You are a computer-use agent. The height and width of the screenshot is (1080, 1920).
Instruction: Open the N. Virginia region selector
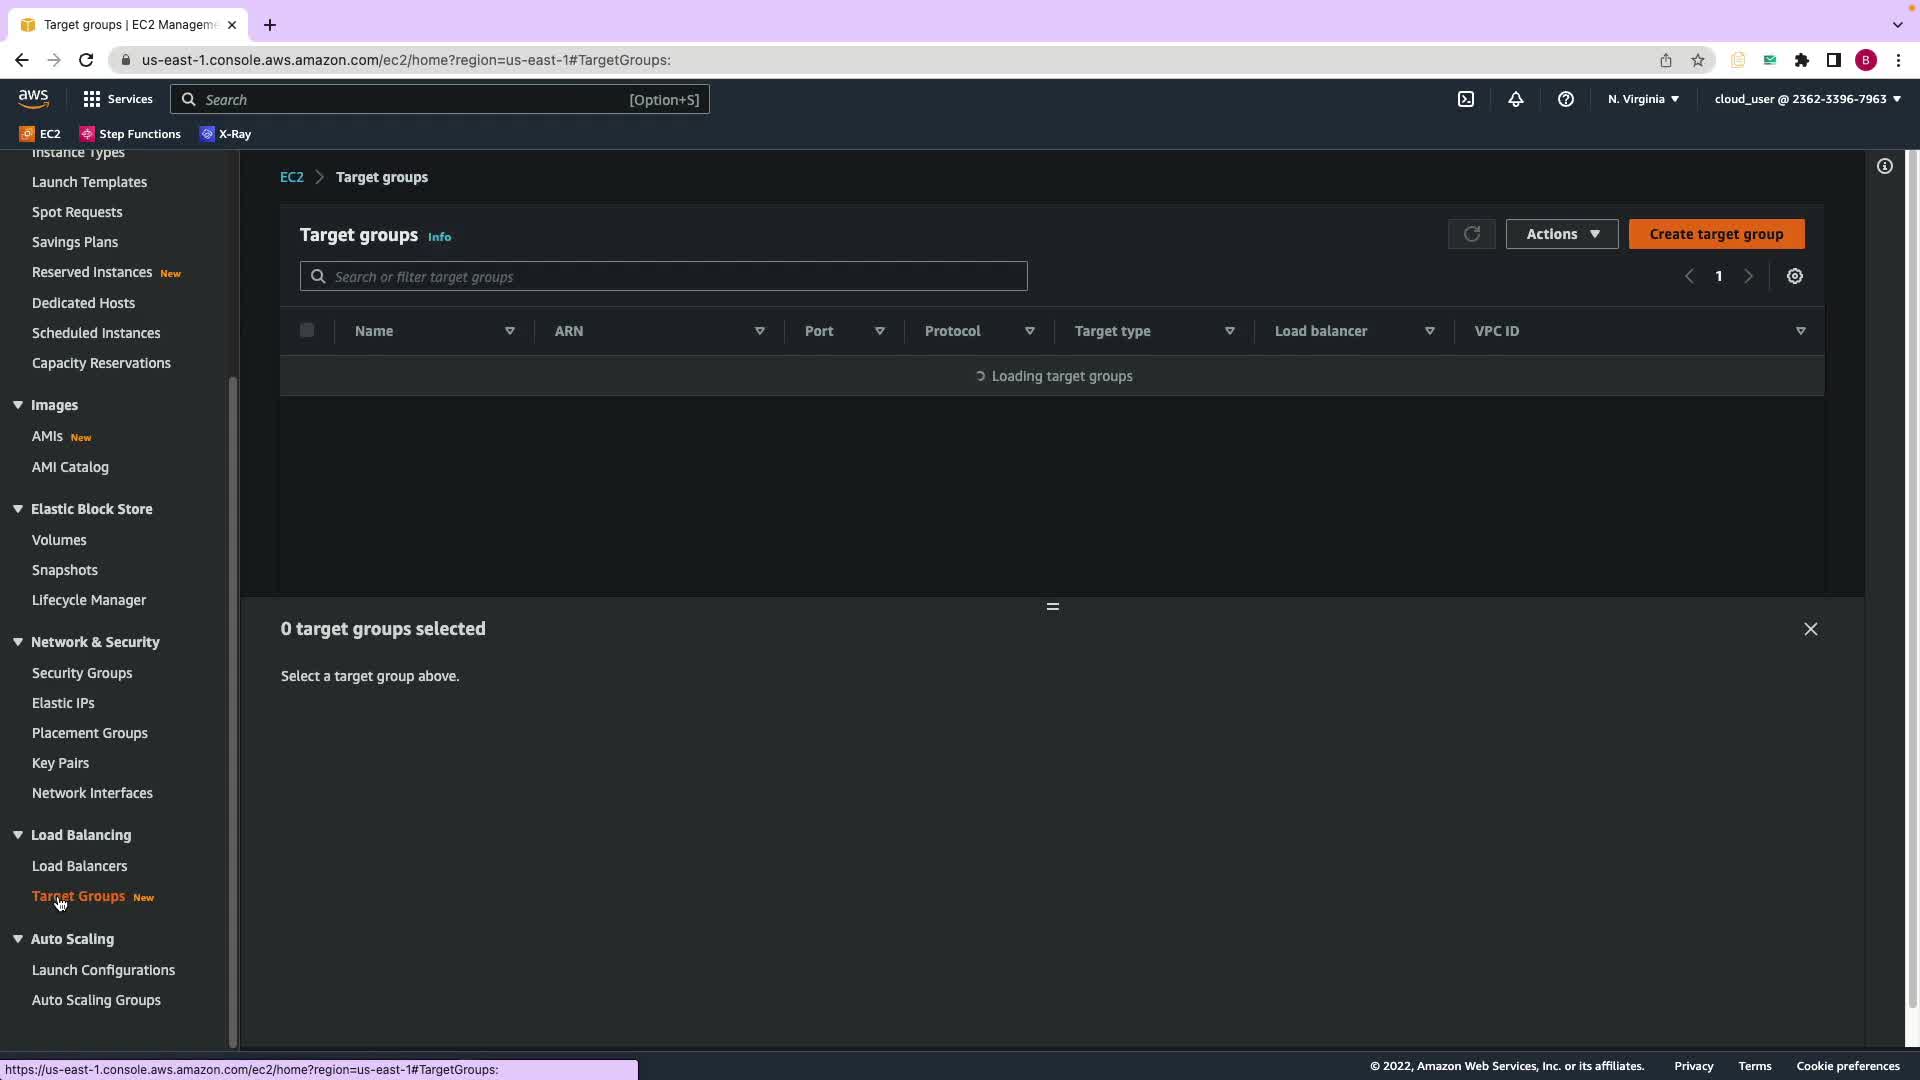point(1642,99)
